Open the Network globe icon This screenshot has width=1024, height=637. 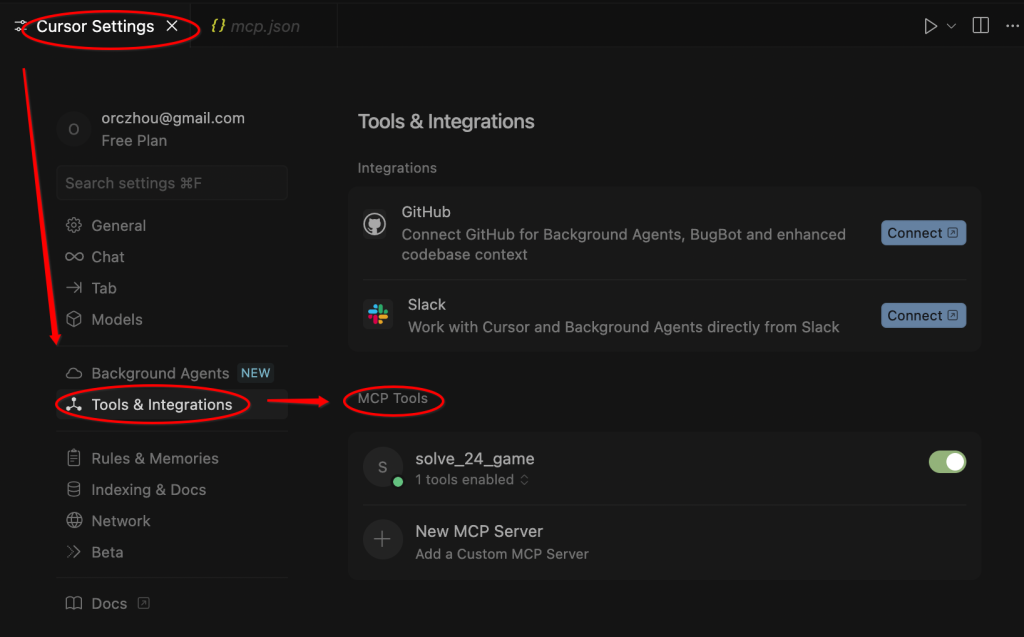[x=73, y=520]
